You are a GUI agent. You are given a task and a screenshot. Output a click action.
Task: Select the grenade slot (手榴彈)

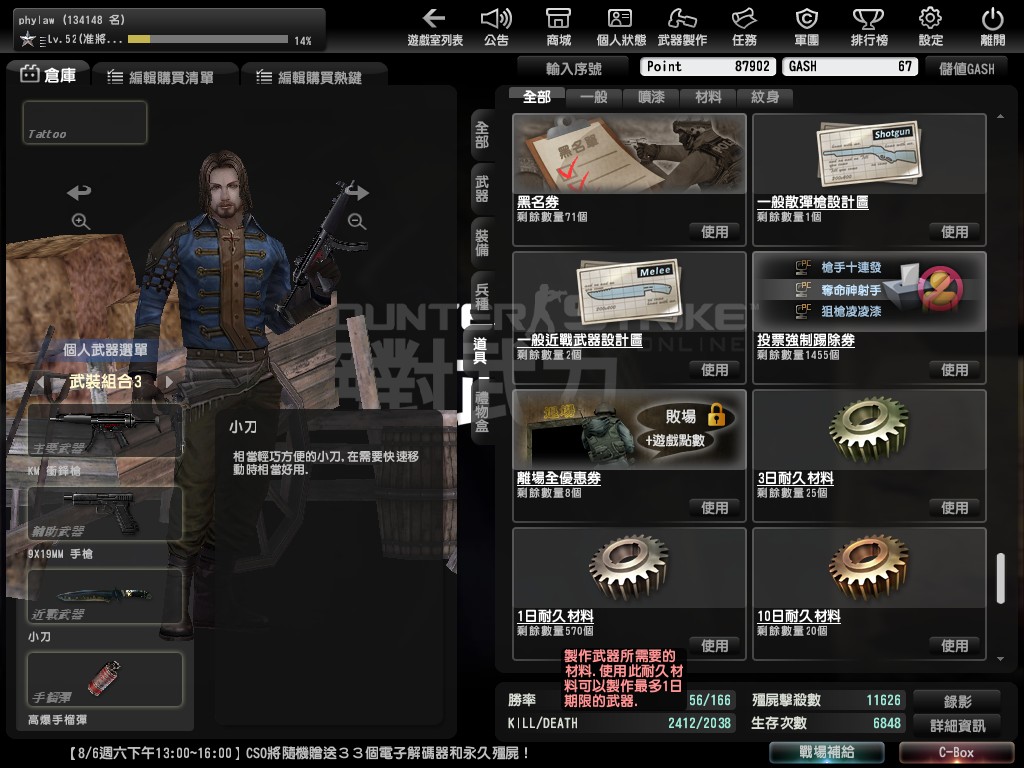pos(104,679)
